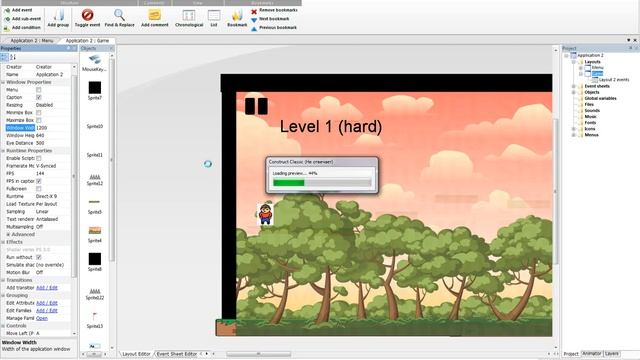Image resolution: width=640 pixels, height=360 pixels.
Task: Toggle the Run without checkbox
Action: pos(39,258)
